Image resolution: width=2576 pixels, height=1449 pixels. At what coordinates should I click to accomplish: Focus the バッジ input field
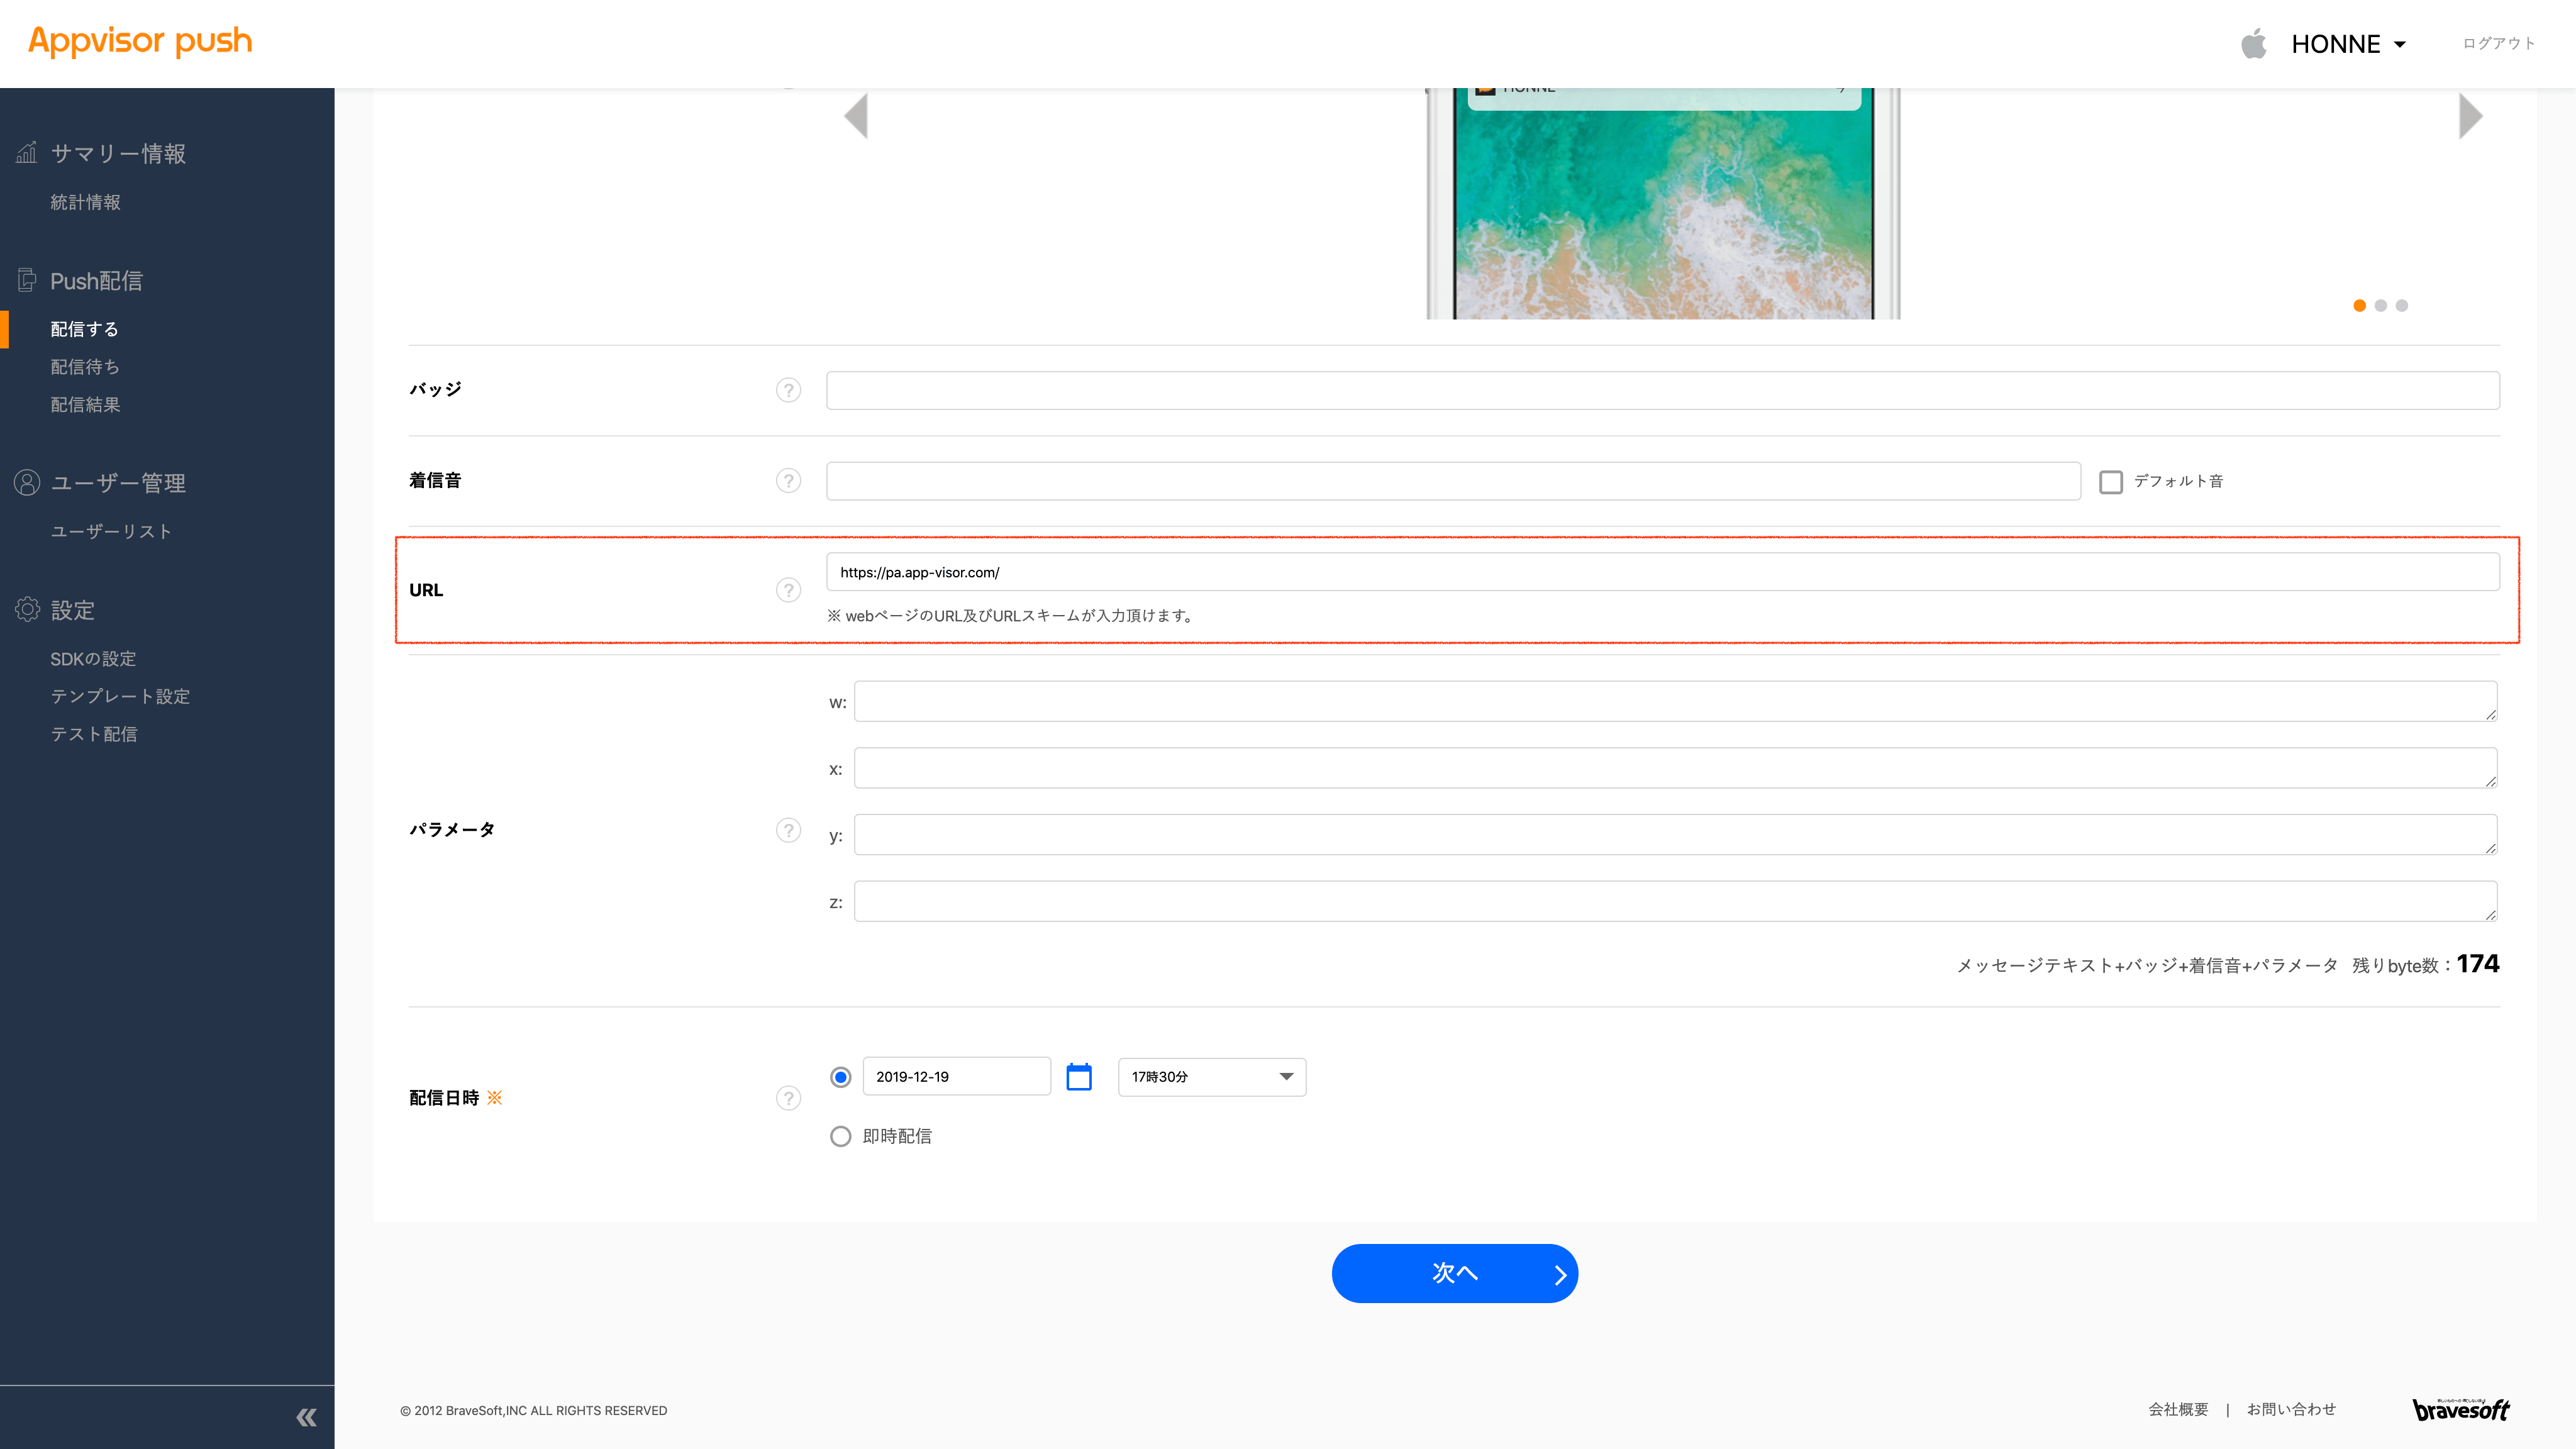(x=1662, y=390)
